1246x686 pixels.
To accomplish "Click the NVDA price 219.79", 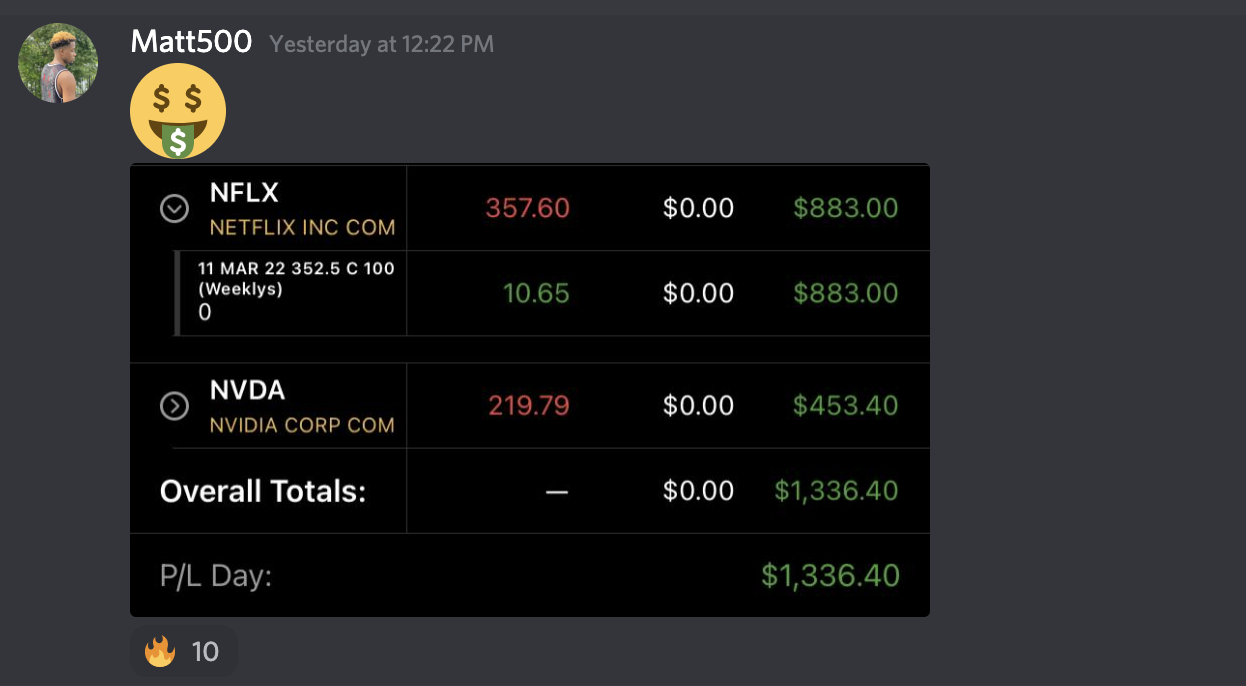I will coord(528,406).
